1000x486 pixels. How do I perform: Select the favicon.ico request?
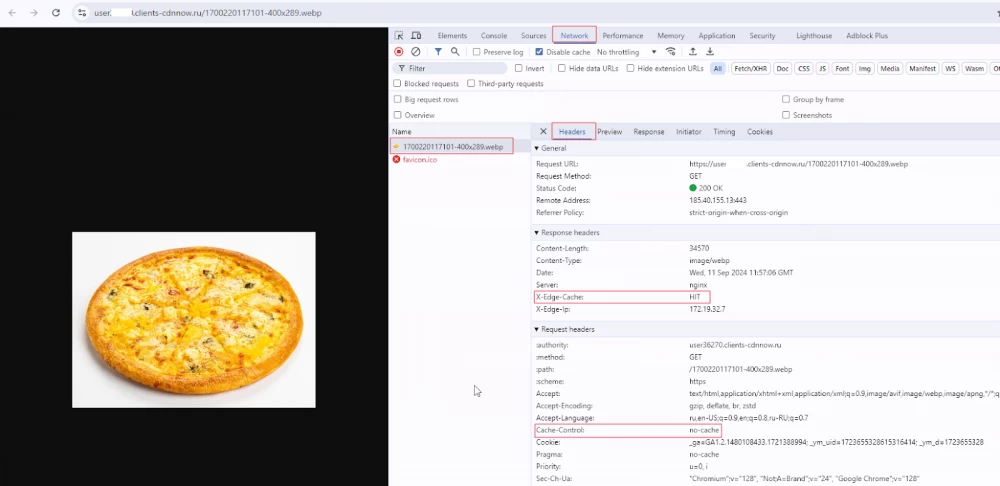pyautogui.click(x=419, y=160)
